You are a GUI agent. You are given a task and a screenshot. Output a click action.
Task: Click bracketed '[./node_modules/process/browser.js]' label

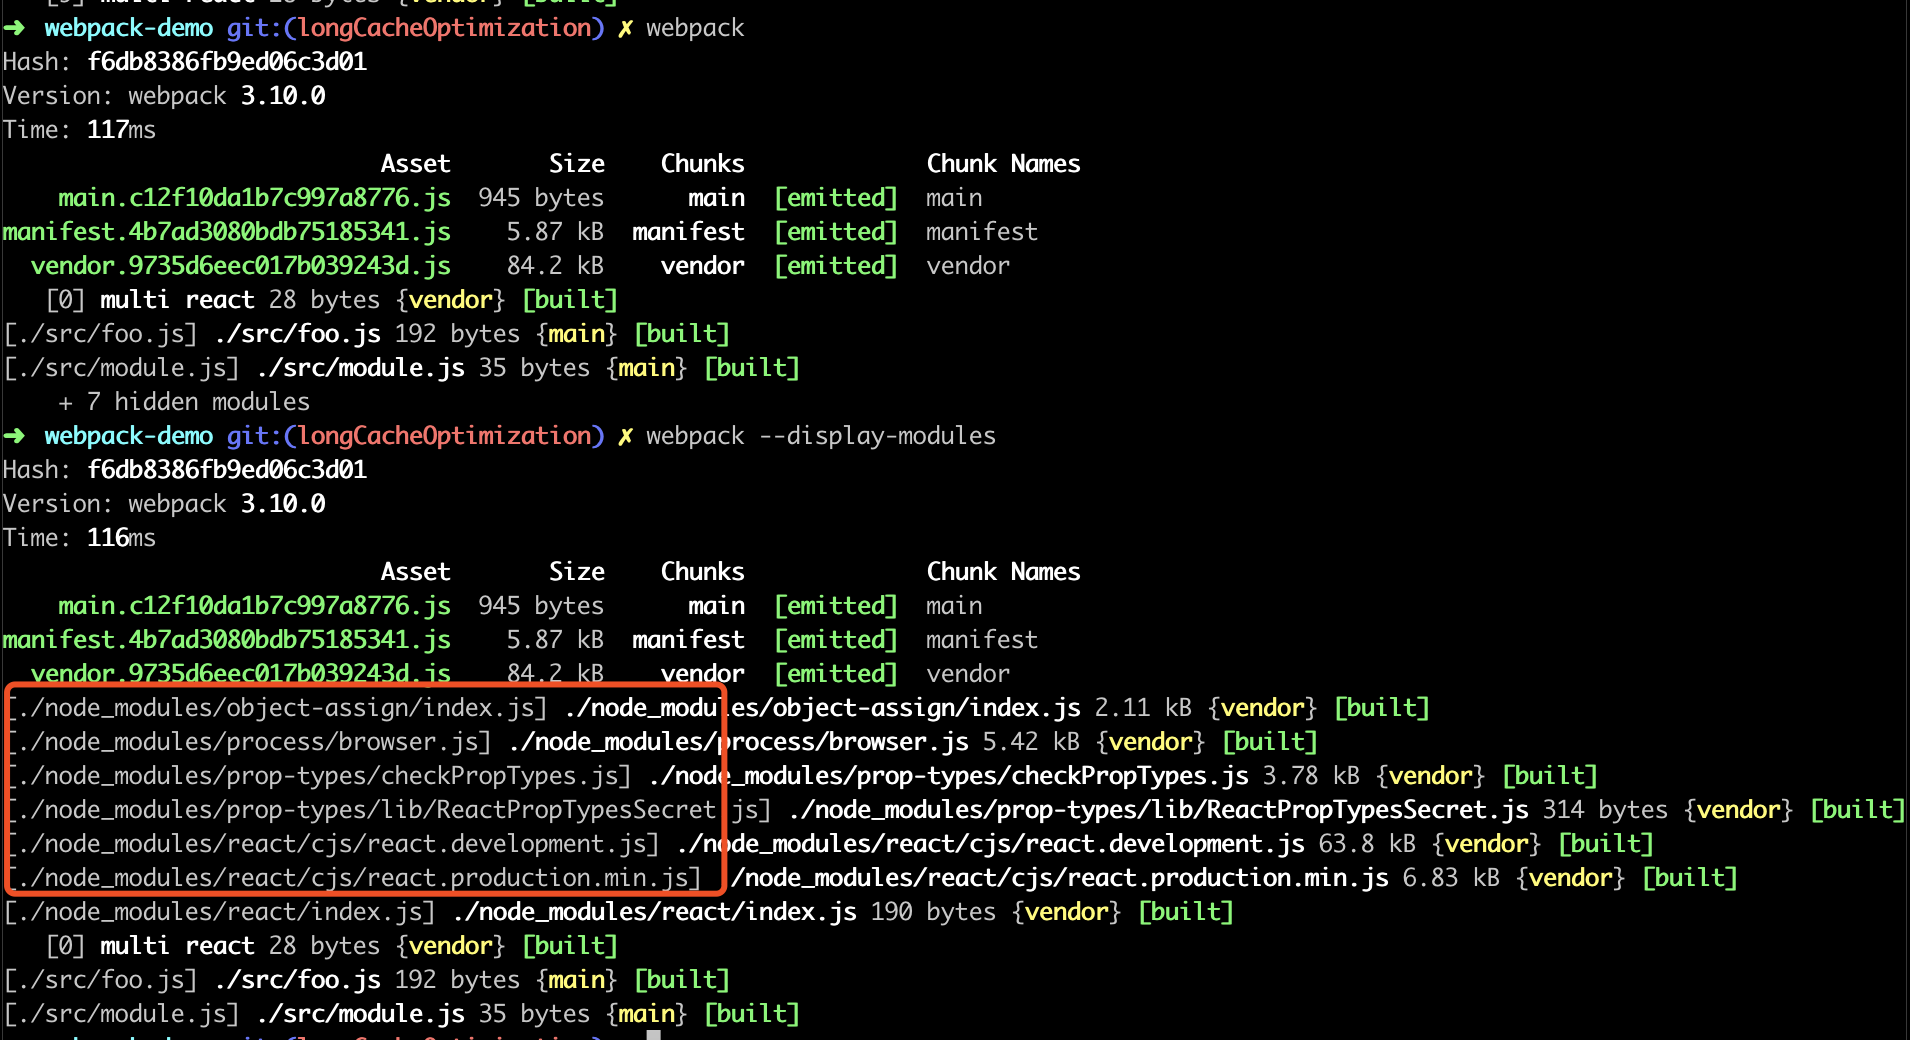point(248,742)
